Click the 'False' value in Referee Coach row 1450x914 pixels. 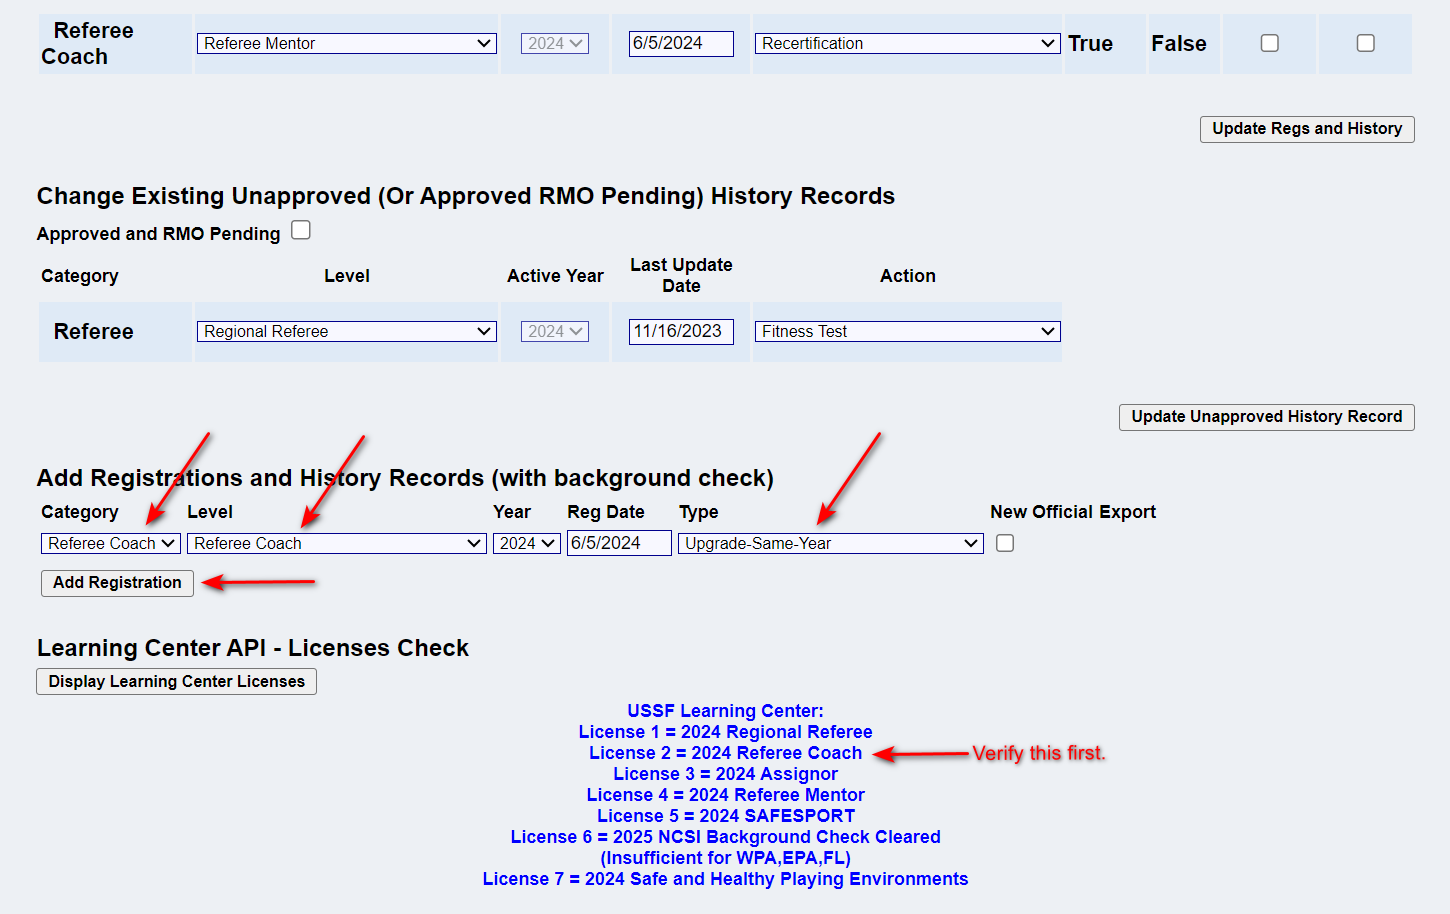pyautogui.click(x=1179, y=43)
